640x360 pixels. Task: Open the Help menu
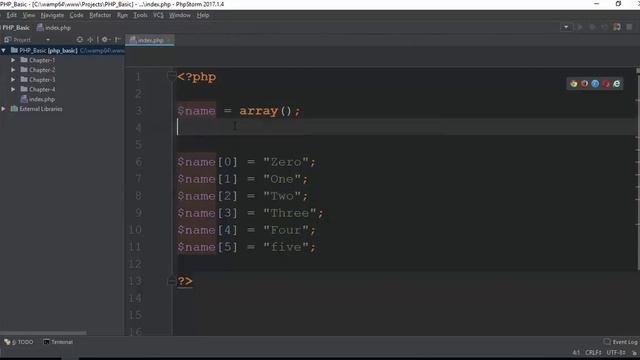click(203, 15)
